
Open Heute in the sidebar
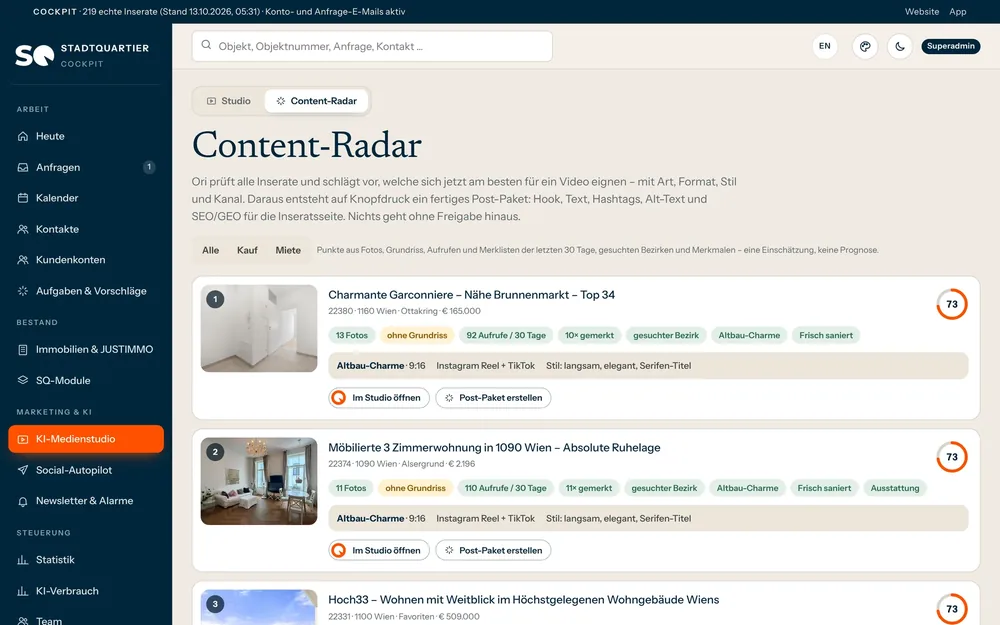point(85,136)
